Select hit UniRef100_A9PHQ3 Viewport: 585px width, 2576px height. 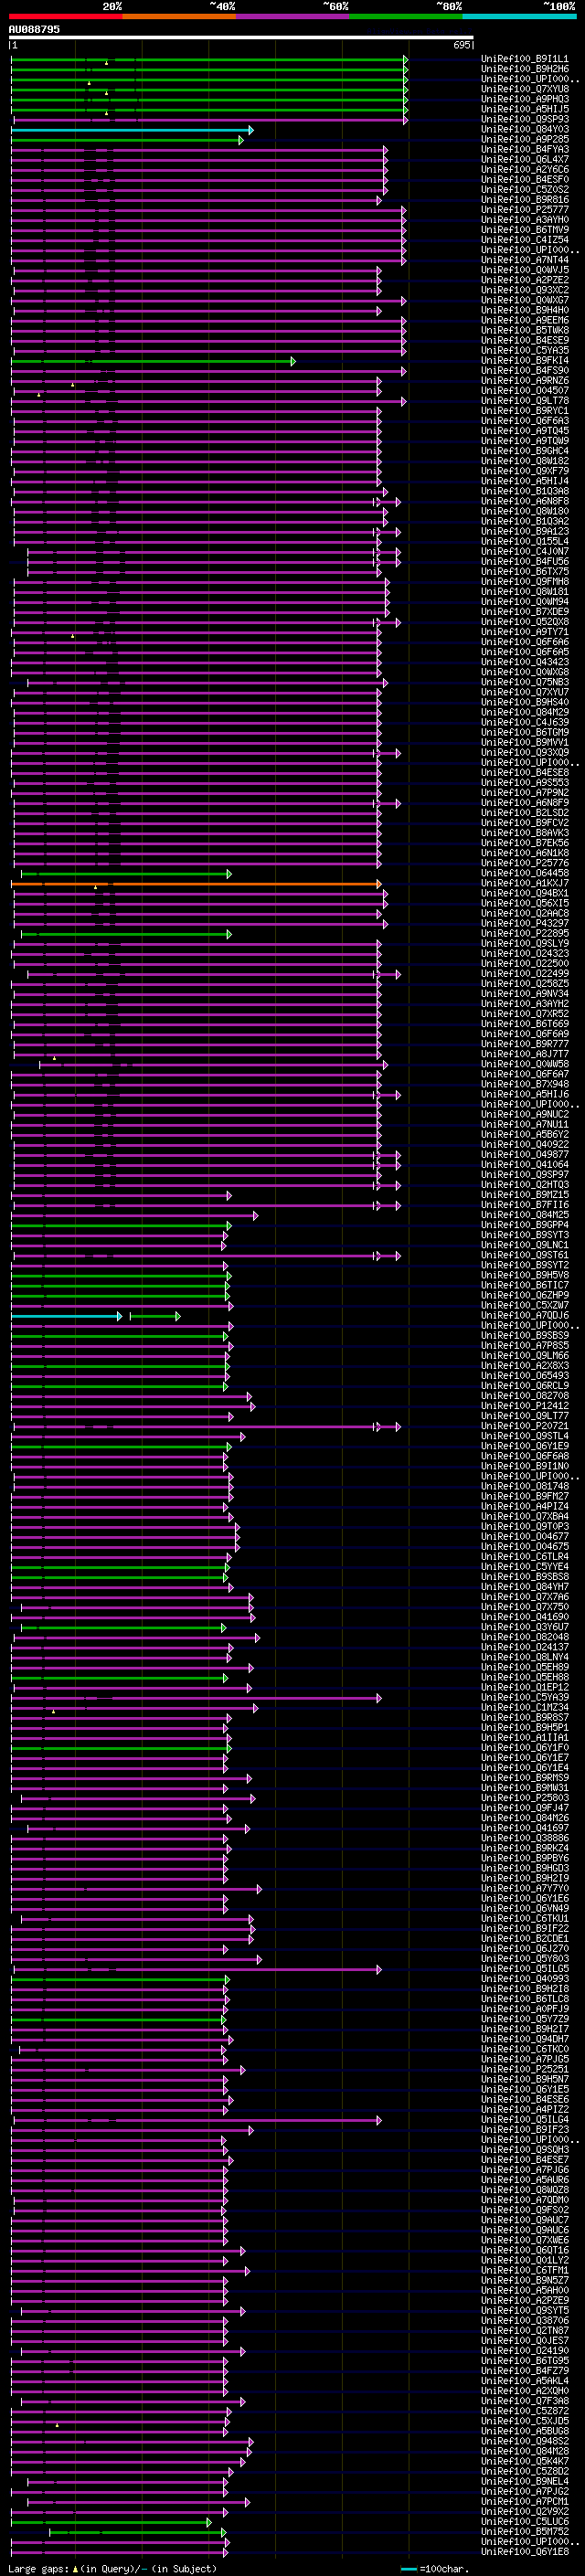(x=525, y=99)
